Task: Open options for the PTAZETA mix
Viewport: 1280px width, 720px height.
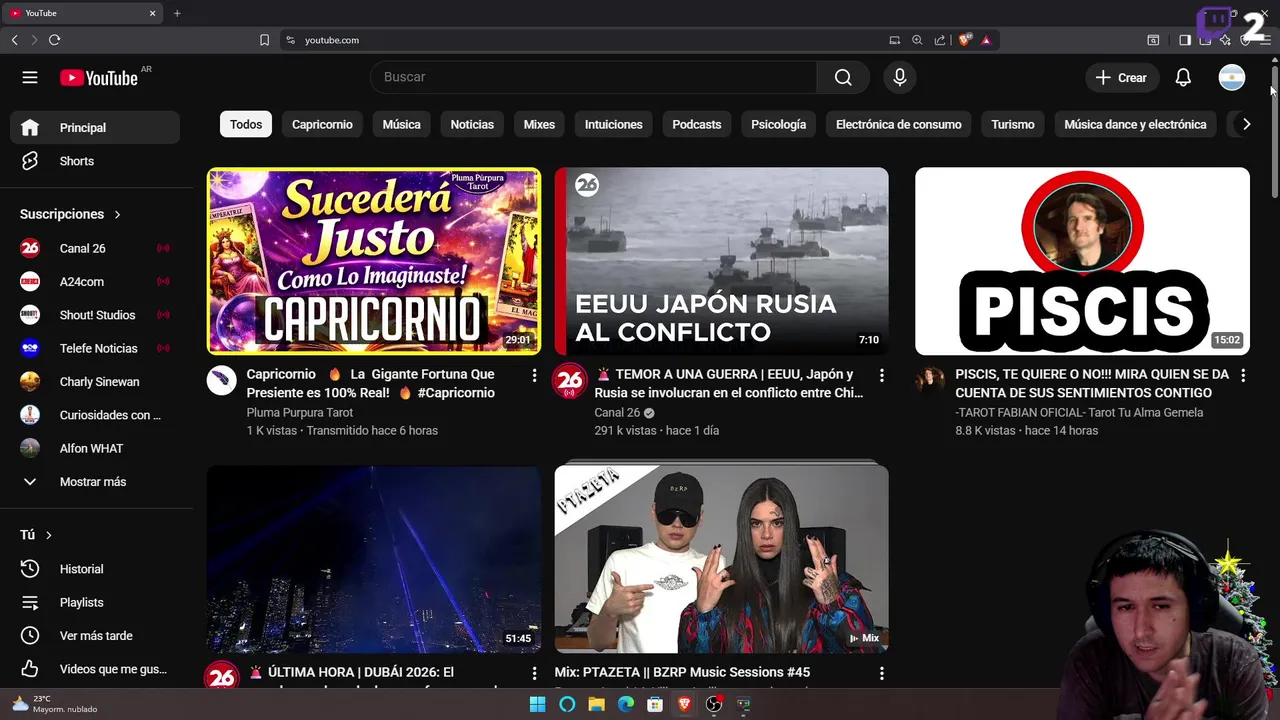Action: pos(881,673)
